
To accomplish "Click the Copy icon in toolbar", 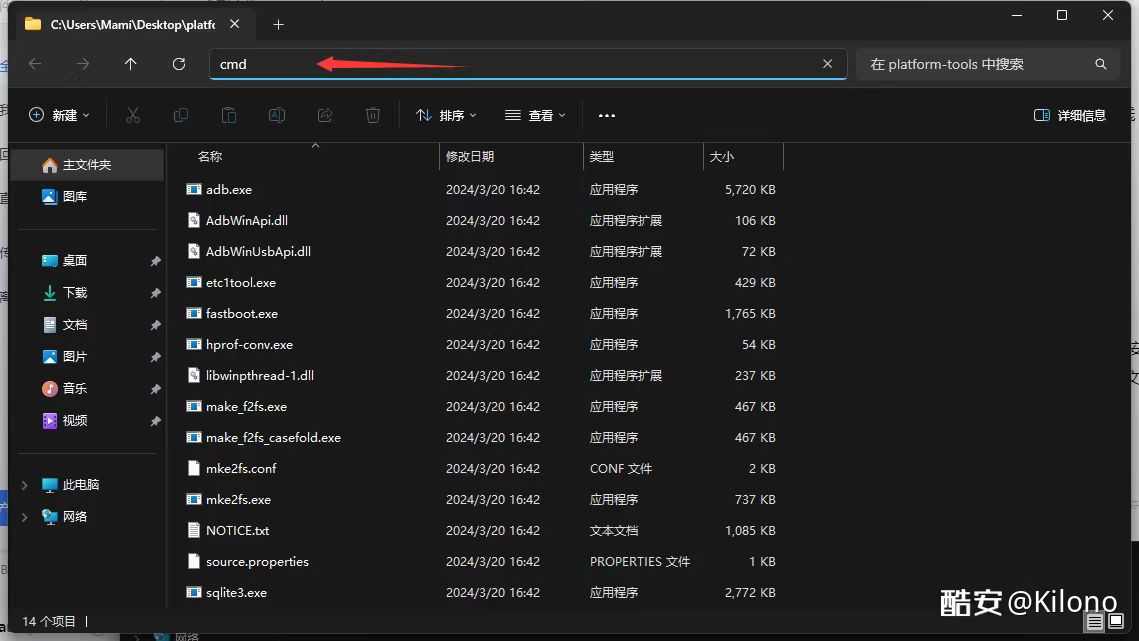I will [x=181, y=115].
